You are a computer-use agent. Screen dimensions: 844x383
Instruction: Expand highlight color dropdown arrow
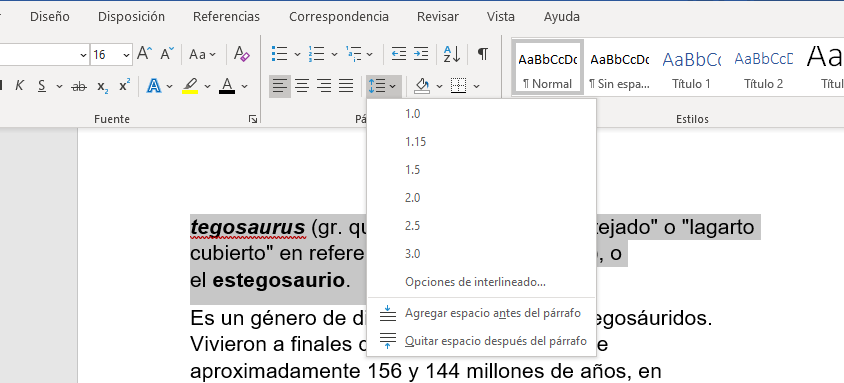pyautogui.click(x=207, y=86)
